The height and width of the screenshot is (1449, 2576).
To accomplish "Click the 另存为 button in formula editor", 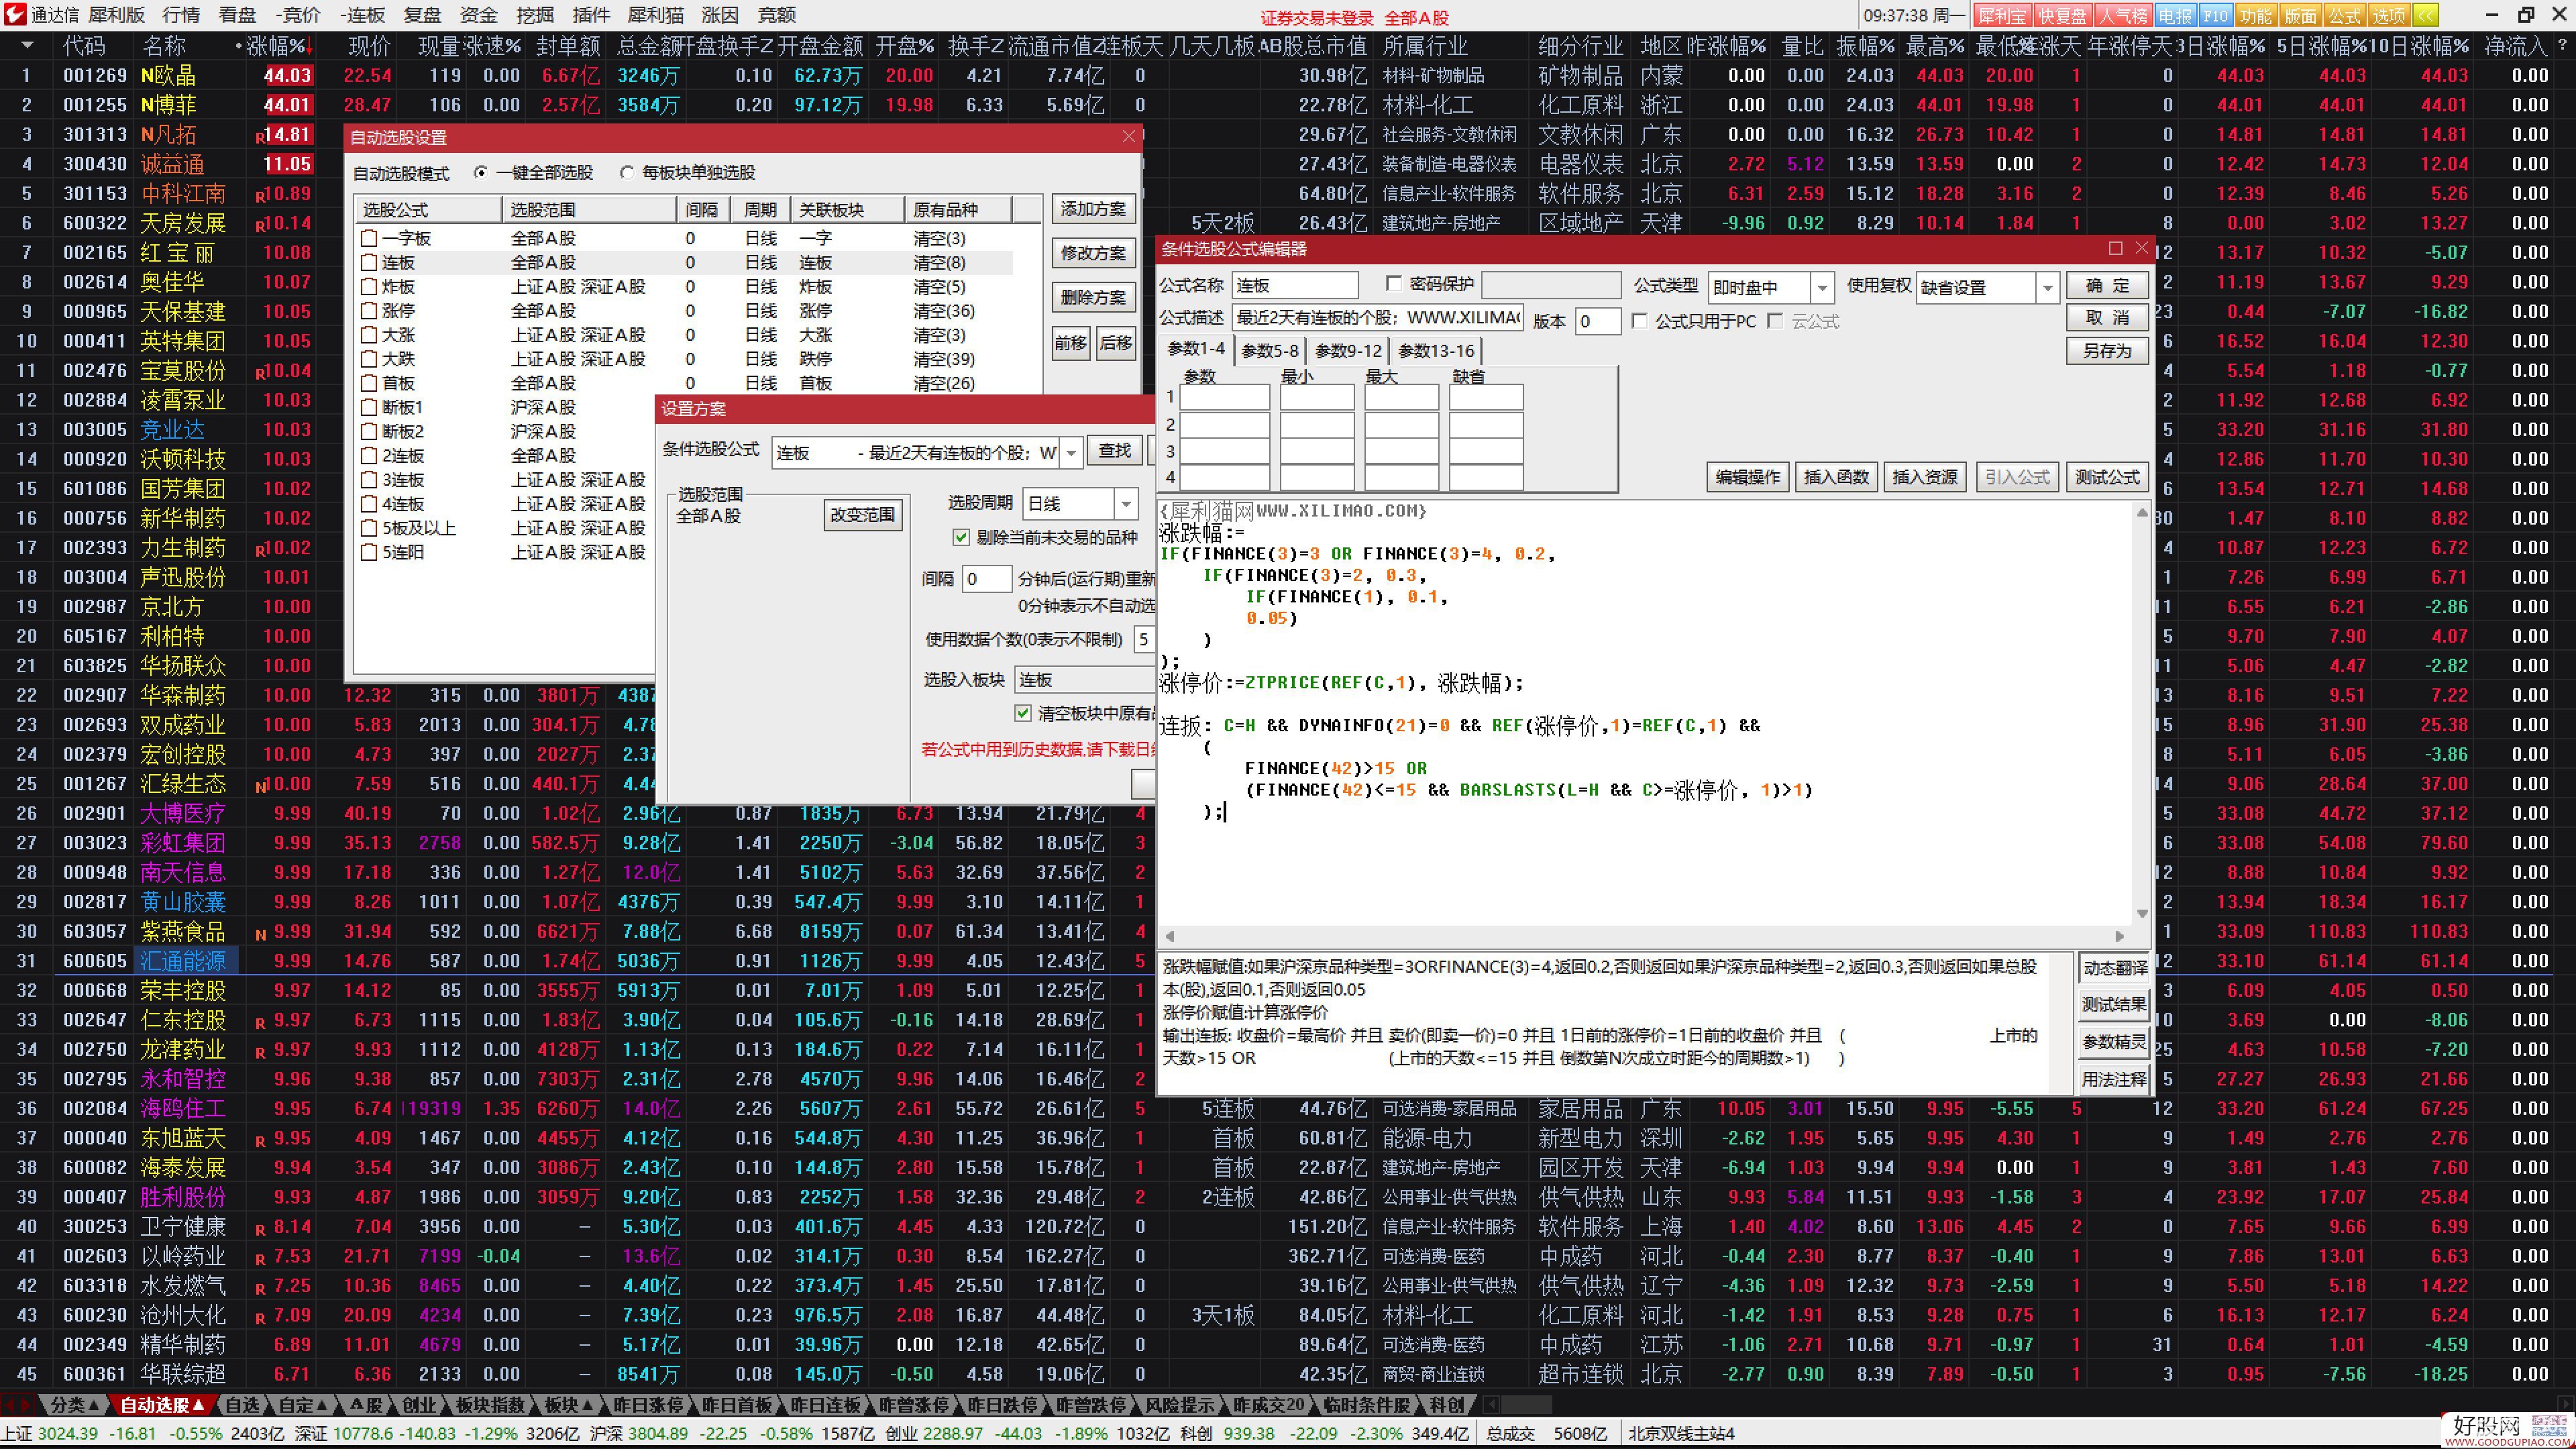I will click(2107, 351).
